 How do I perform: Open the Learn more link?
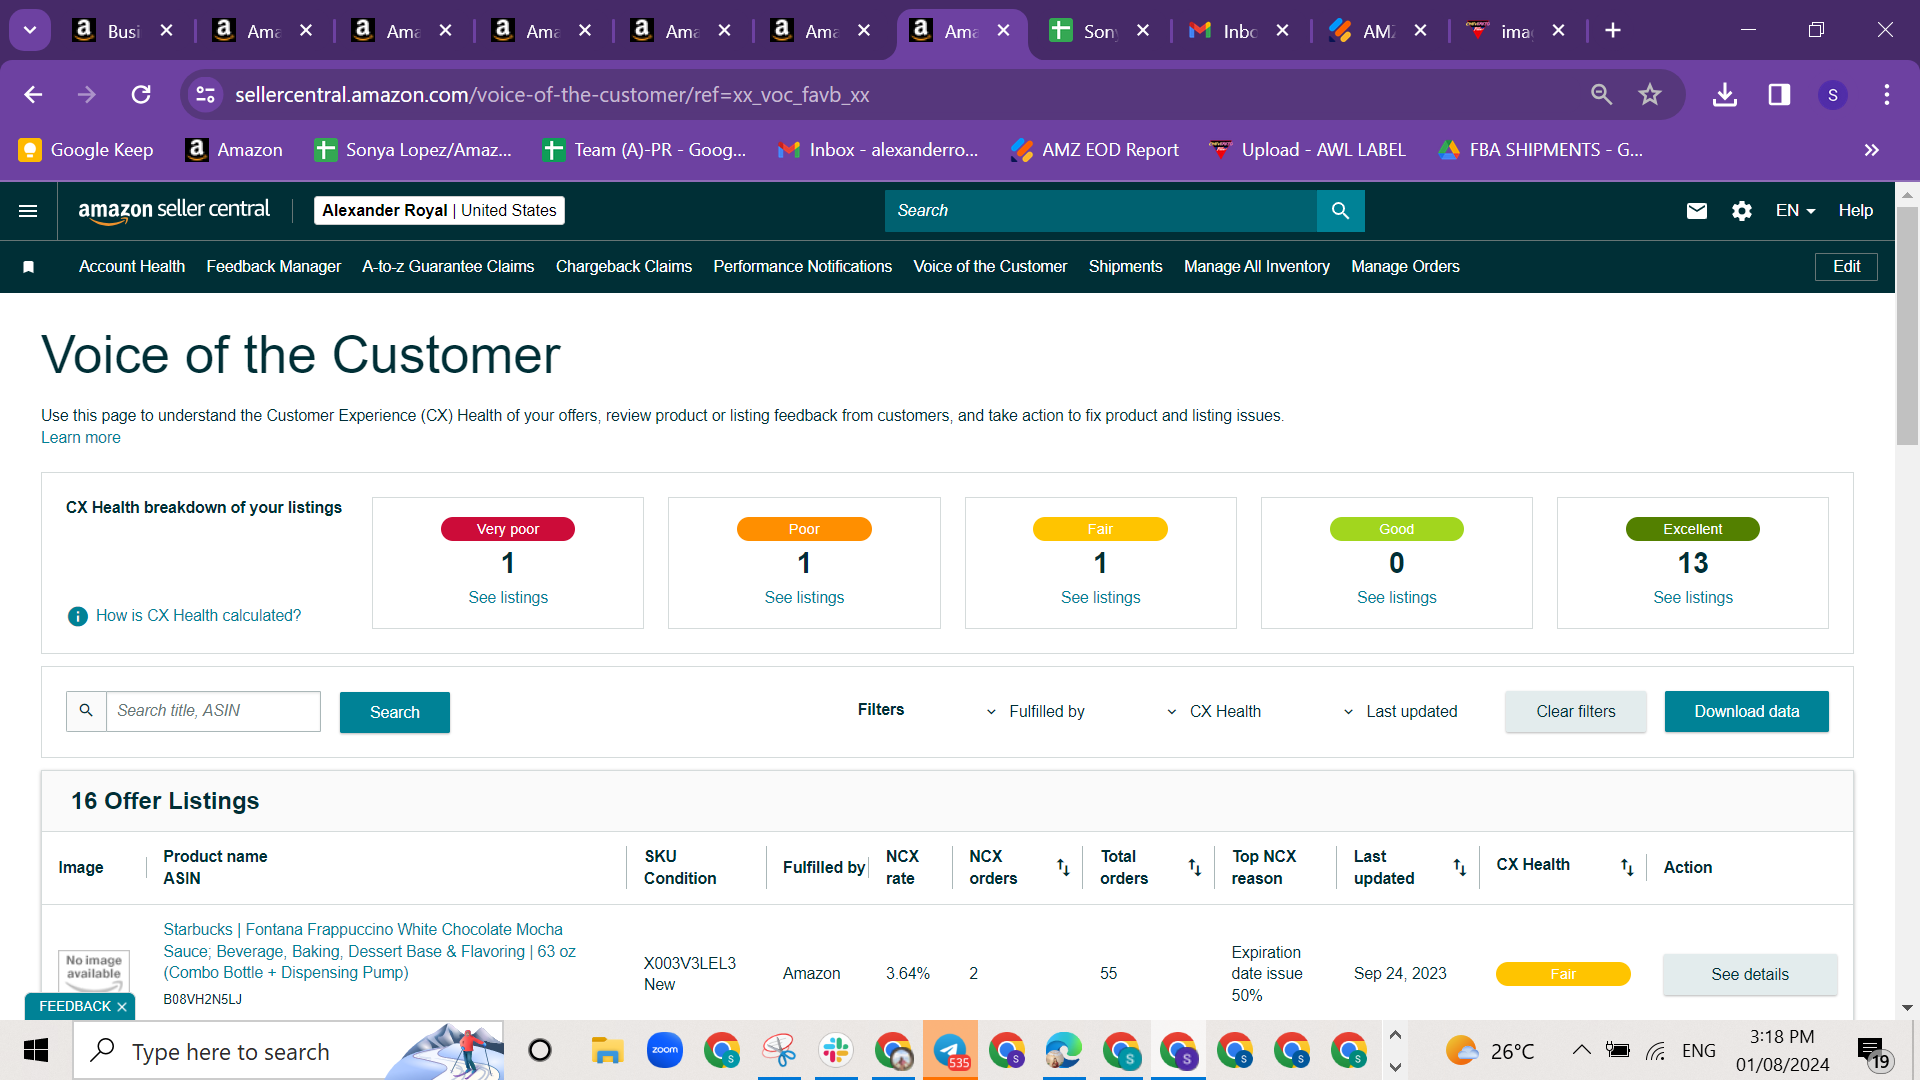(x=81, y=438)
